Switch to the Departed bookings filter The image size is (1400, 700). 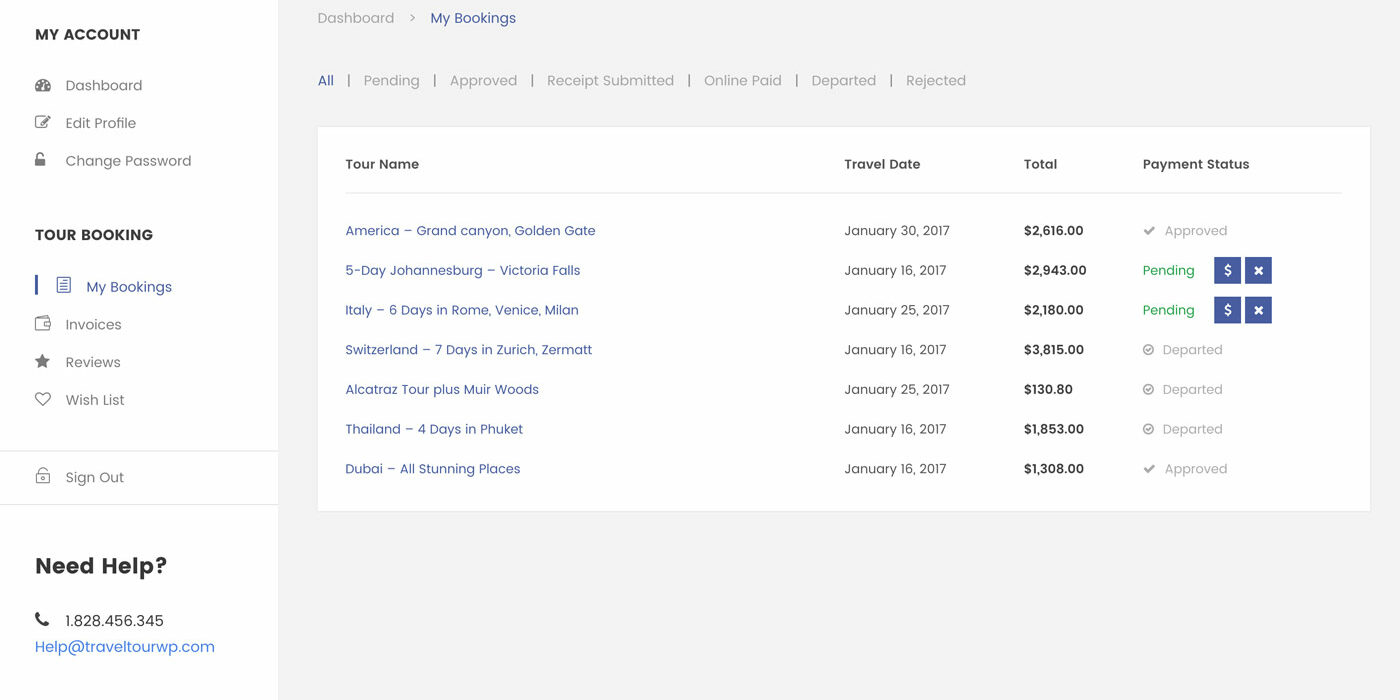[x=843, y=81]
